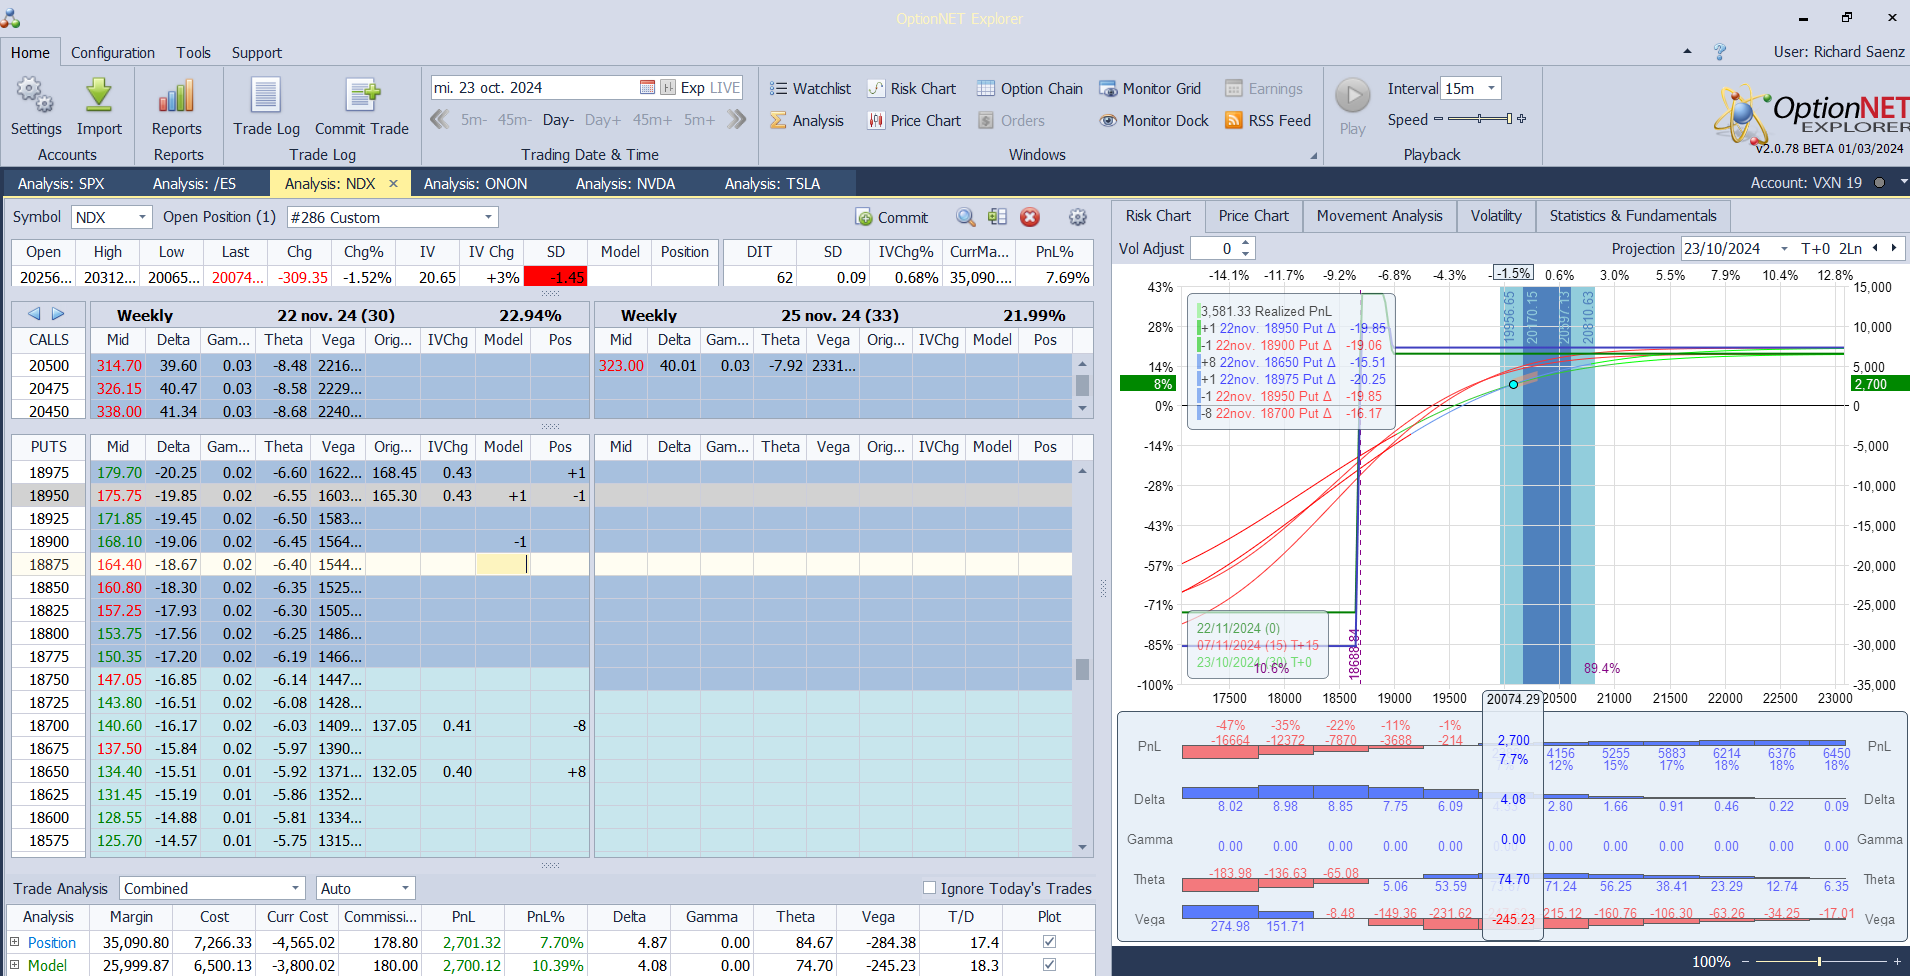This screenshot has width=1910, height=976.
Task: Open the Combined trade analysis dropdown
Action: pos(295,888)
